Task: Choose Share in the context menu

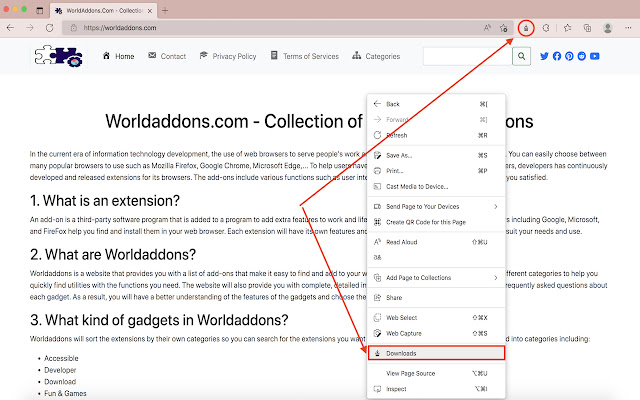Action: coord(436,298)
